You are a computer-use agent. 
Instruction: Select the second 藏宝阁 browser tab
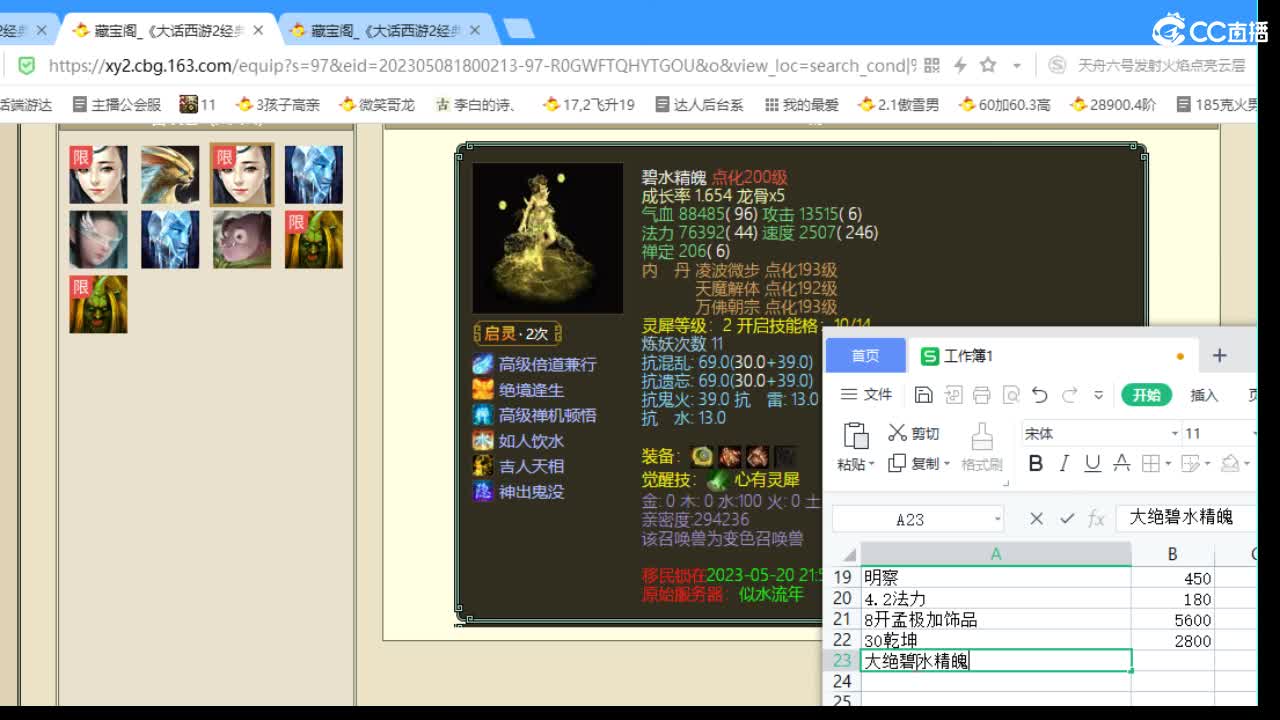(x=385, y=31)
